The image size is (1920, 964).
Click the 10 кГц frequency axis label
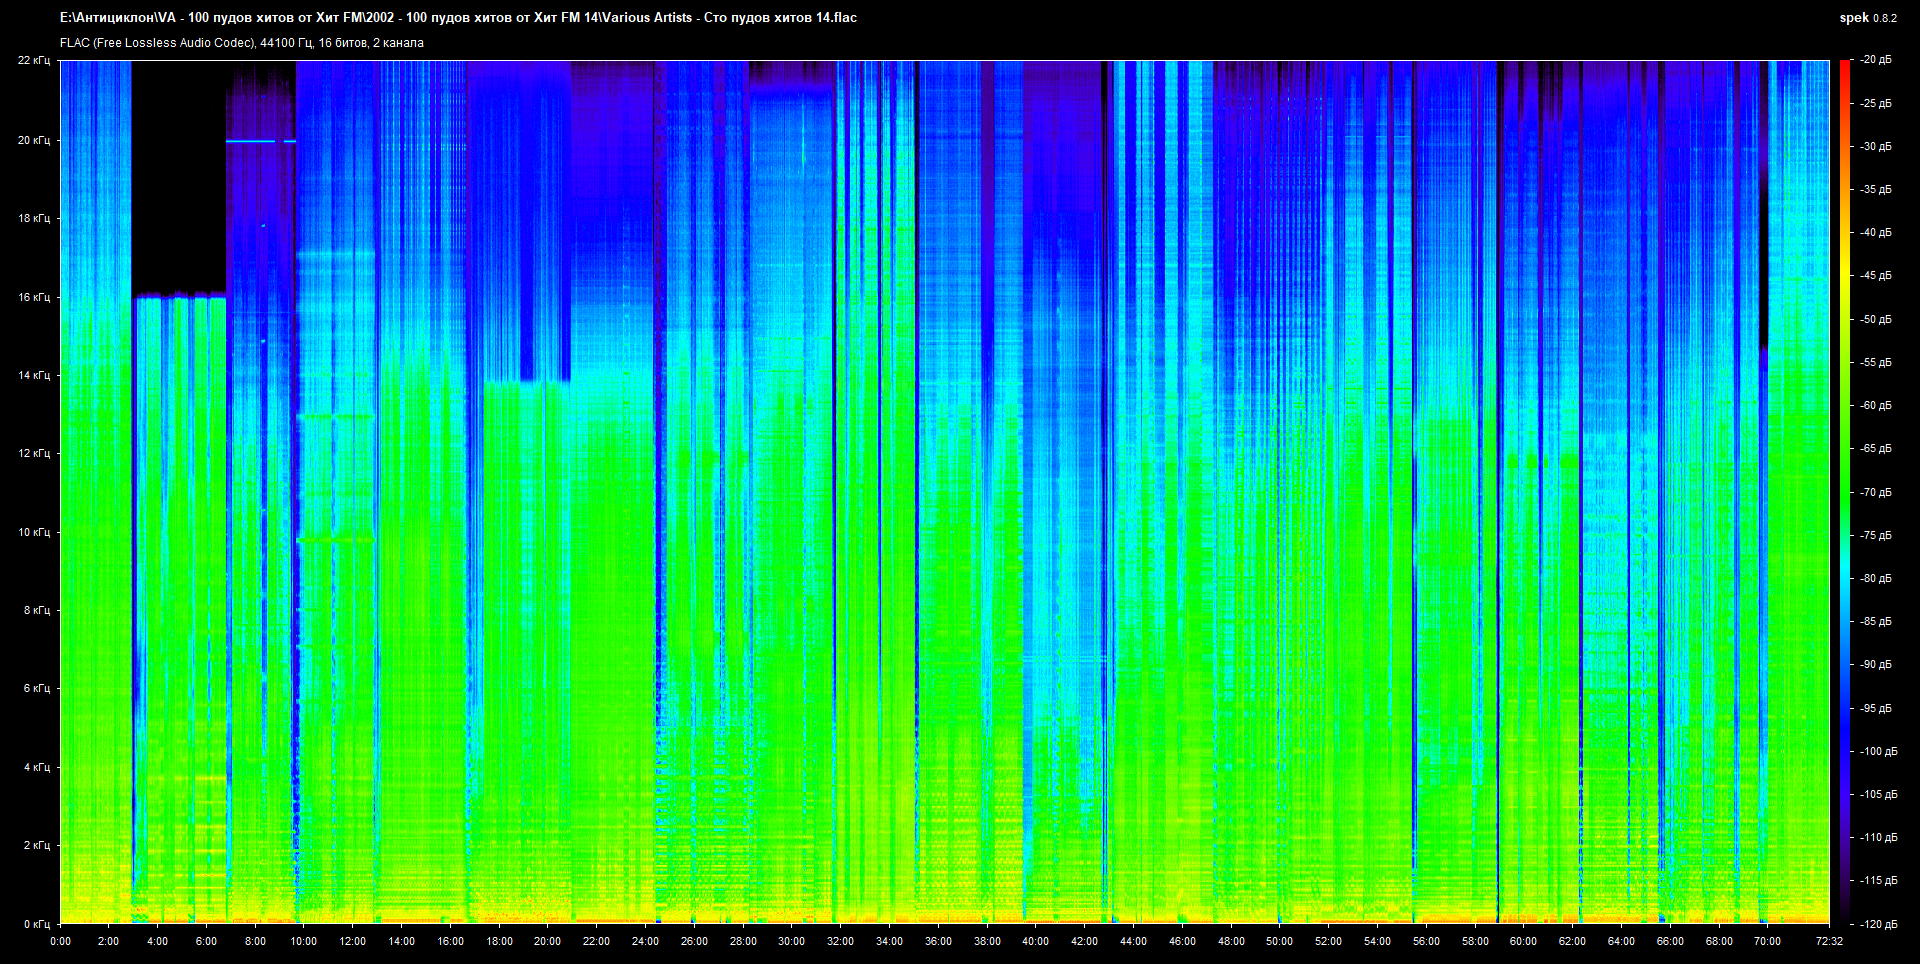click(x=34, y=532)
